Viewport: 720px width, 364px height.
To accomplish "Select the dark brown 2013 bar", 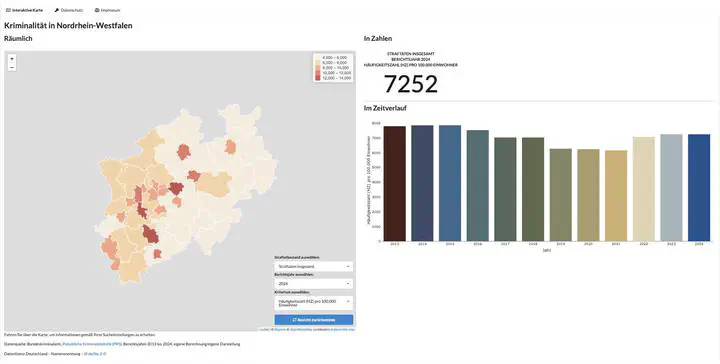I will pyautogui.click(x=394, y=184).
